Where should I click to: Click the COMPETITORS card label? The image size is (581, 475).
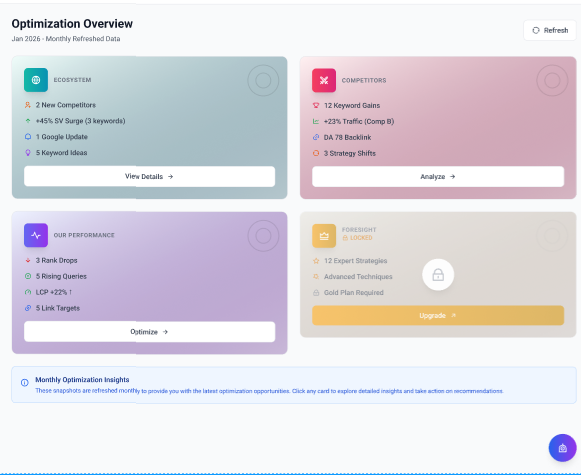364,80
